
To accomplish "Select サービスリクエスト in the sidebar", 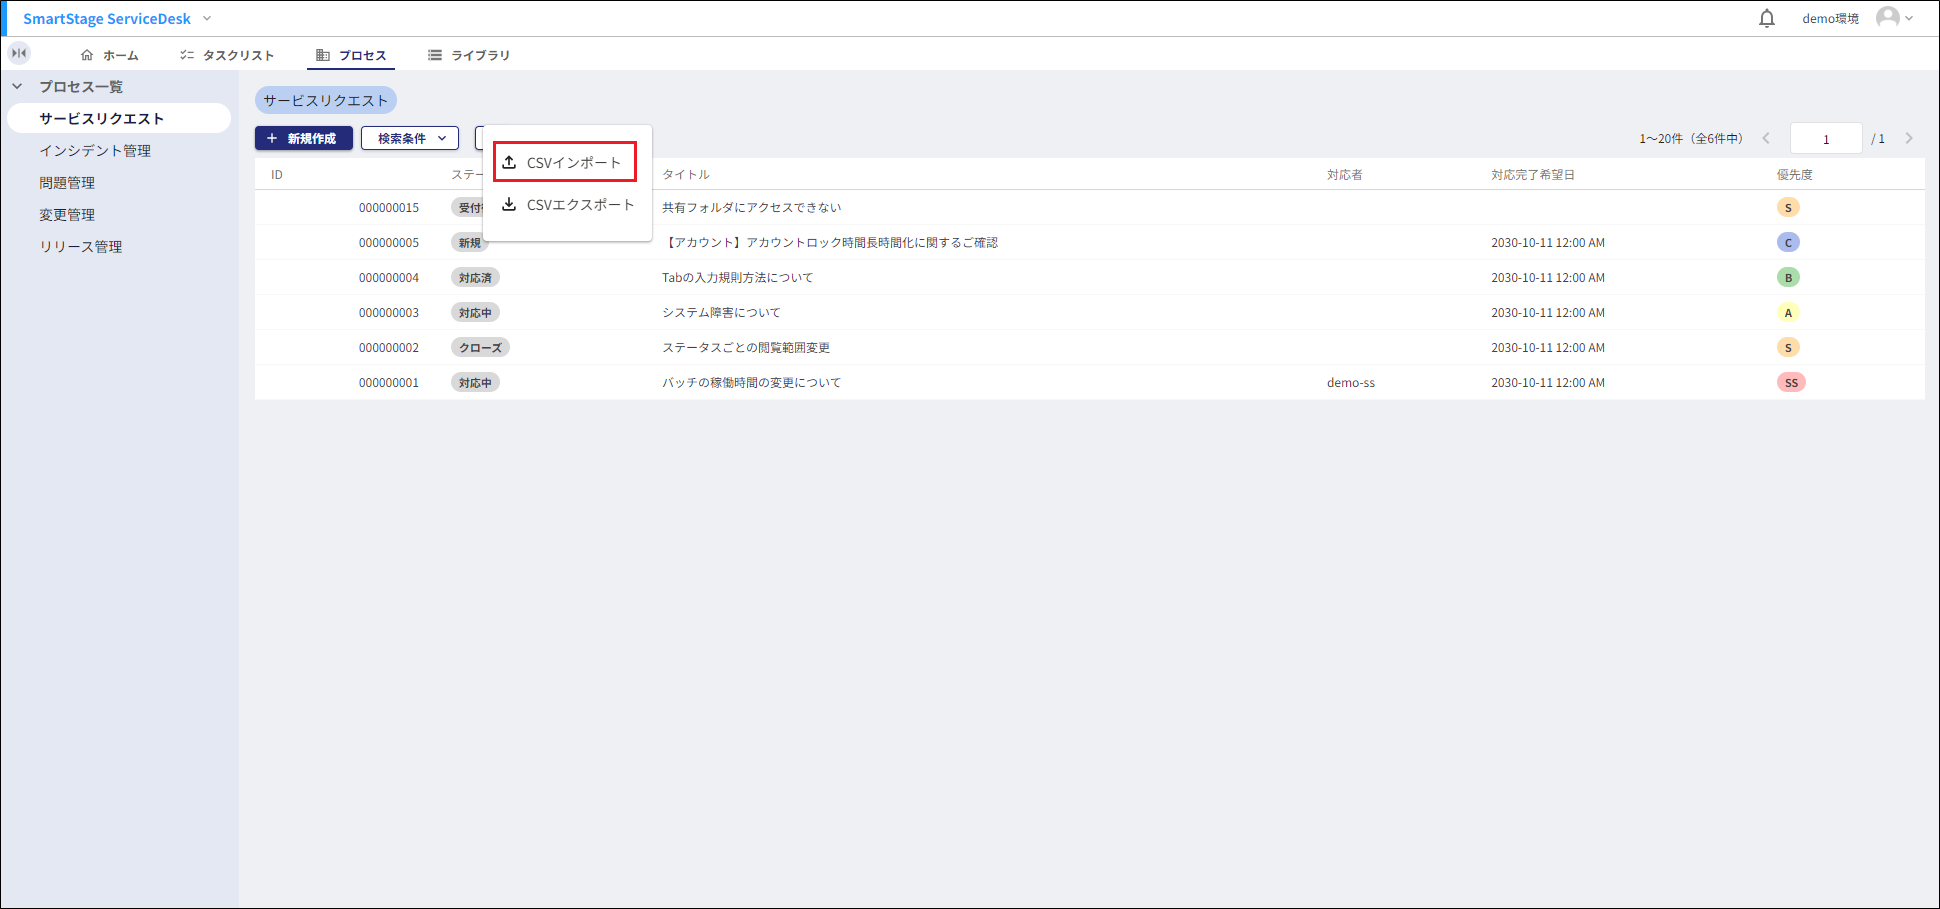I will (119, 118).
